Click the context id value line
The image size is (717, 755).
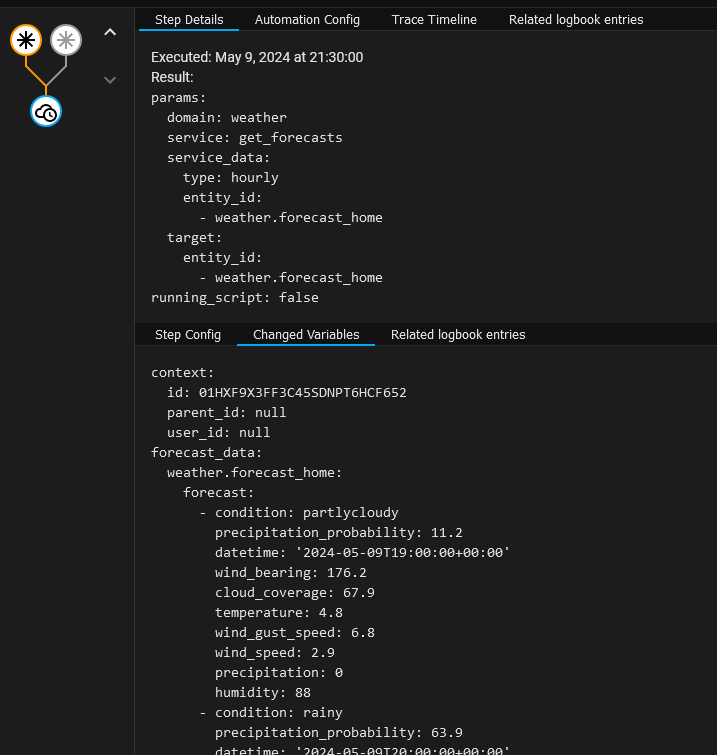coord(286,392)
